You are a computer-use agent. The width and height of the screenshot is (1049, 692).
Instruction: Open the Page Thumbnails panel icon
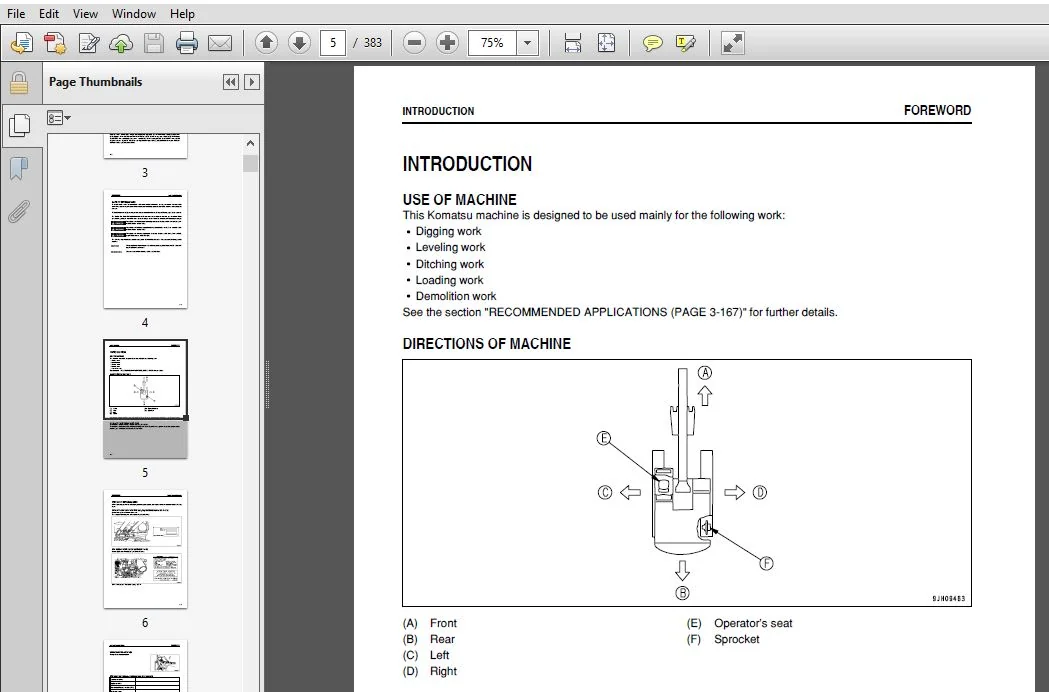[19, 125]
